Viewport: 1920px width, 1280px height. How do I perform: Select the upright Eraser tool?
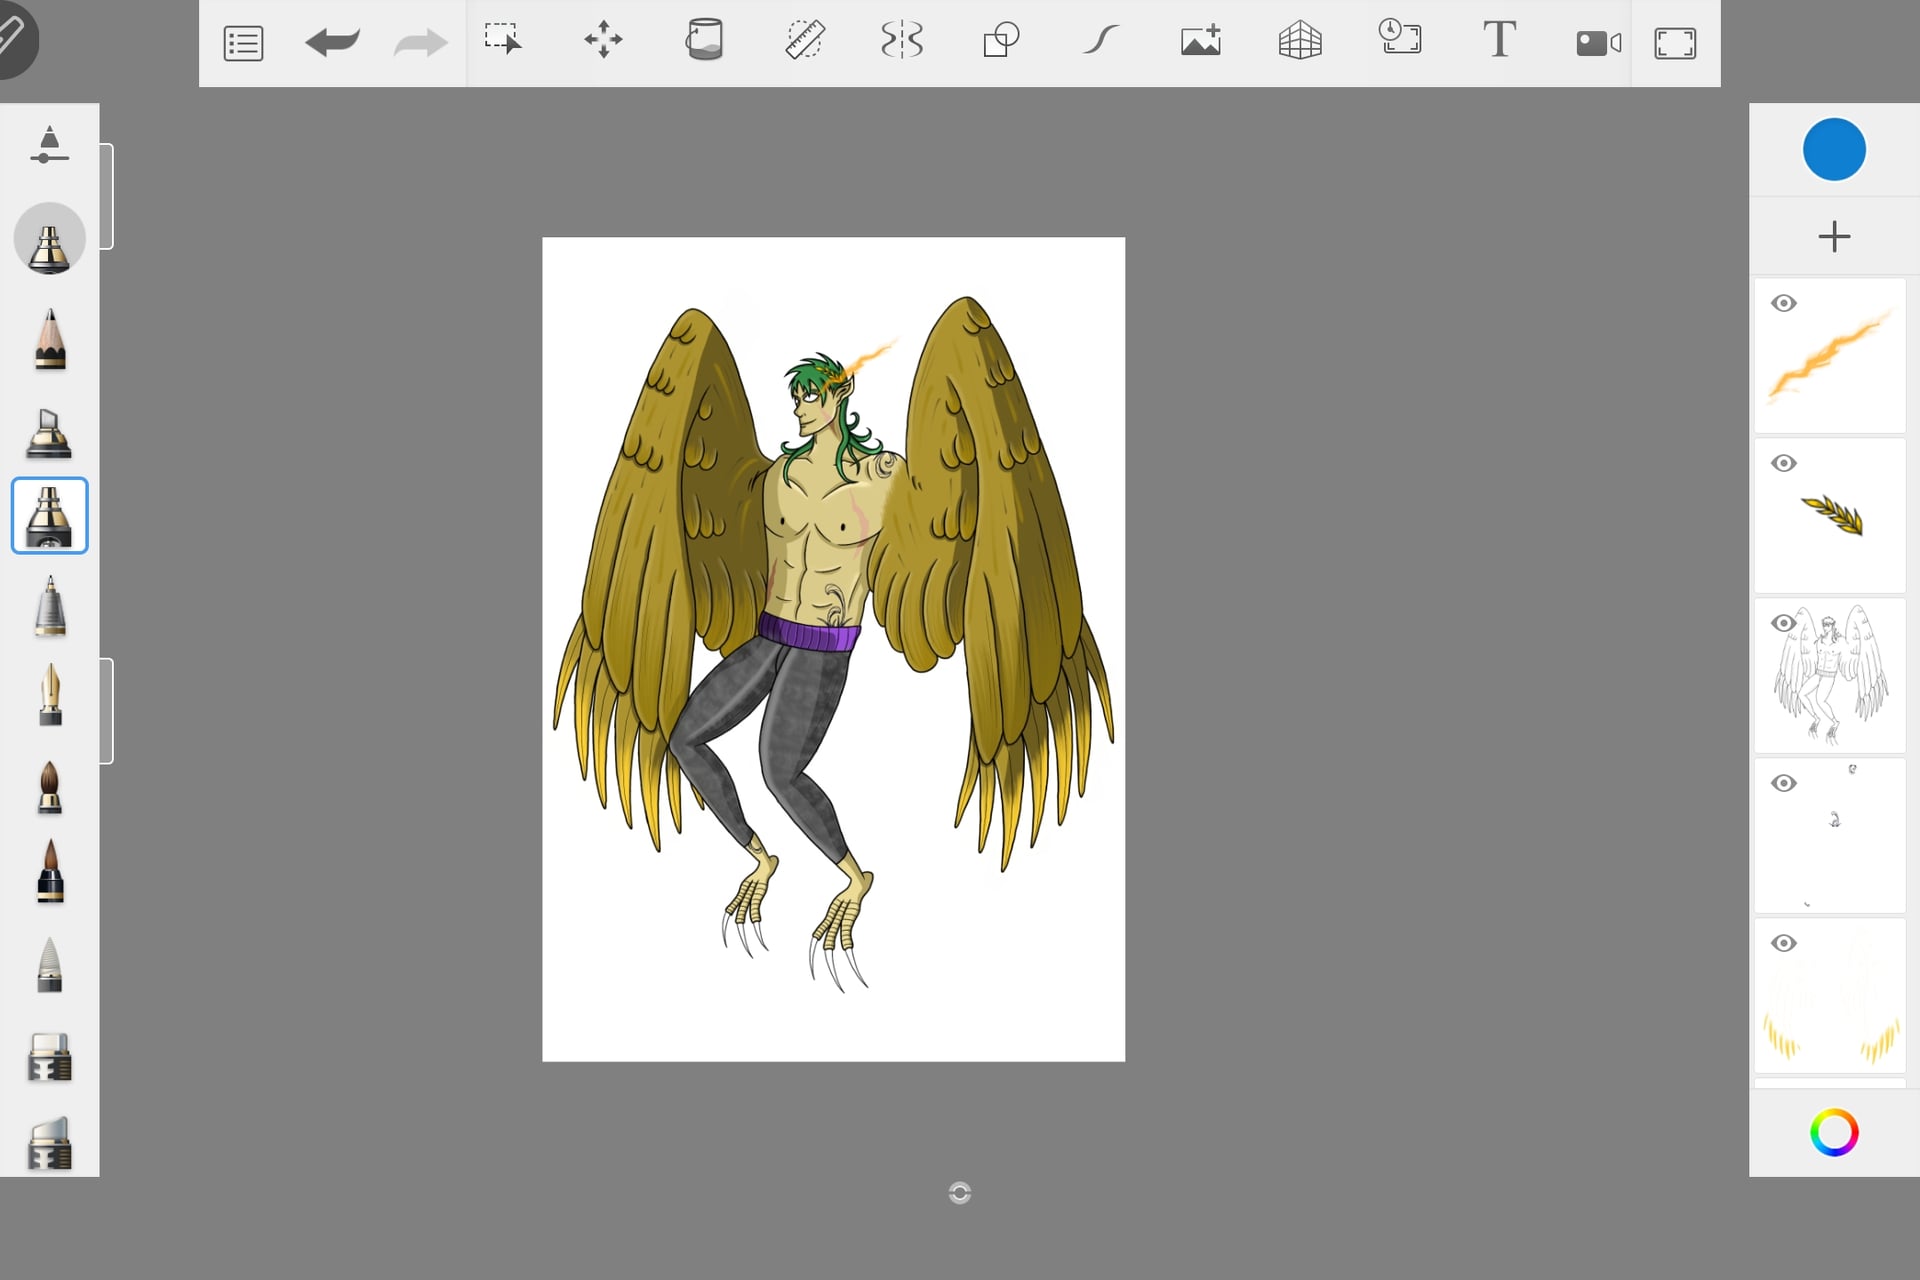click(49, 1057)
